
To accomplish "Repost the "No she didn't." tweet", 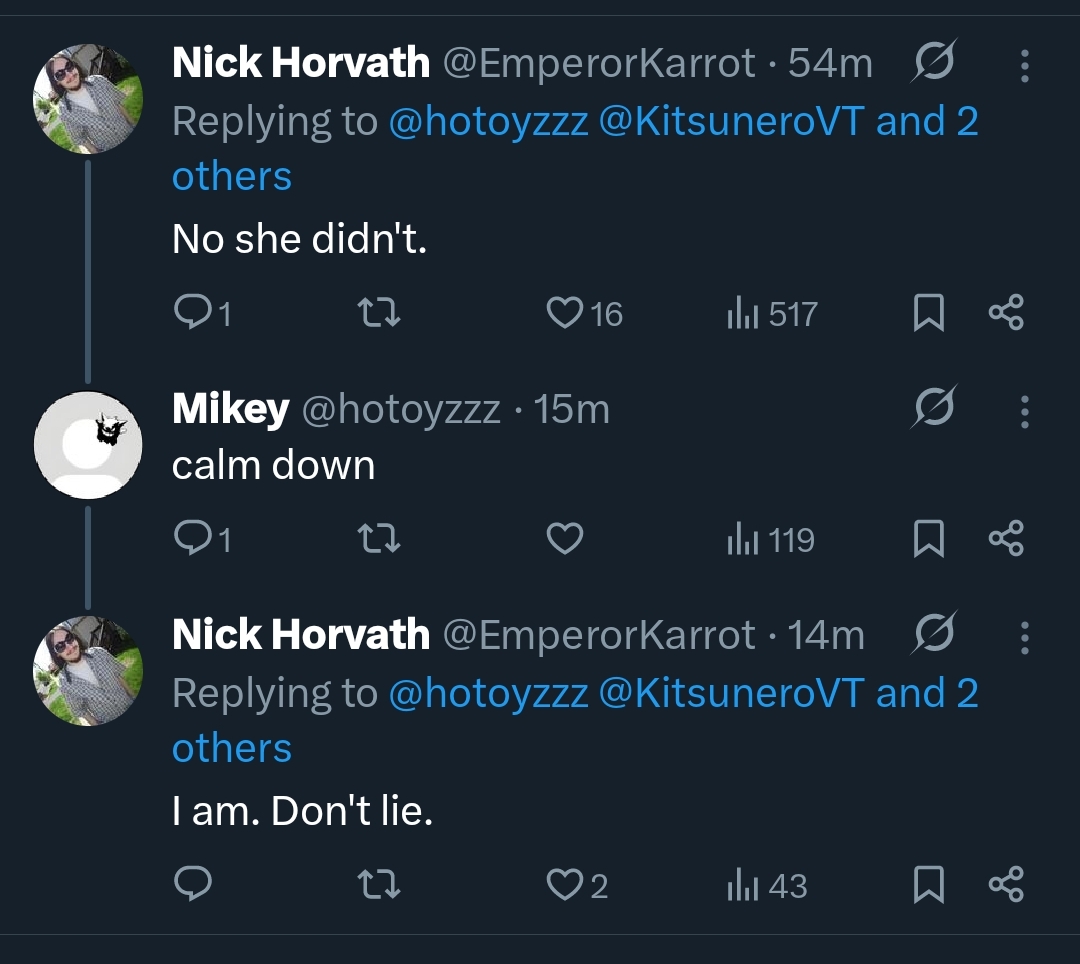I will [x=380, y=314].
